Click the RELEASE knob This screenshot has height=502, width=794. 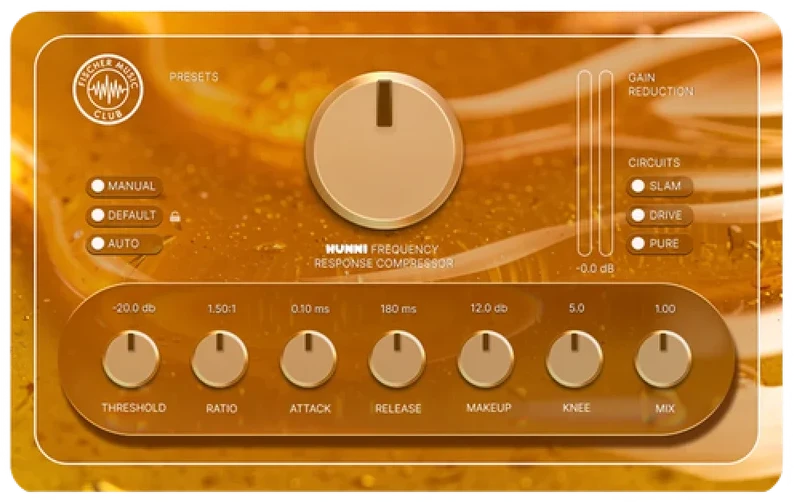397,359
